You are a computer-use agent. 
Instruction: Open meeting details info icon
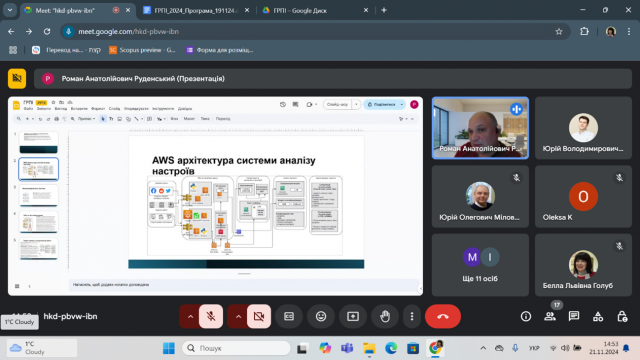tap(526, 316)
